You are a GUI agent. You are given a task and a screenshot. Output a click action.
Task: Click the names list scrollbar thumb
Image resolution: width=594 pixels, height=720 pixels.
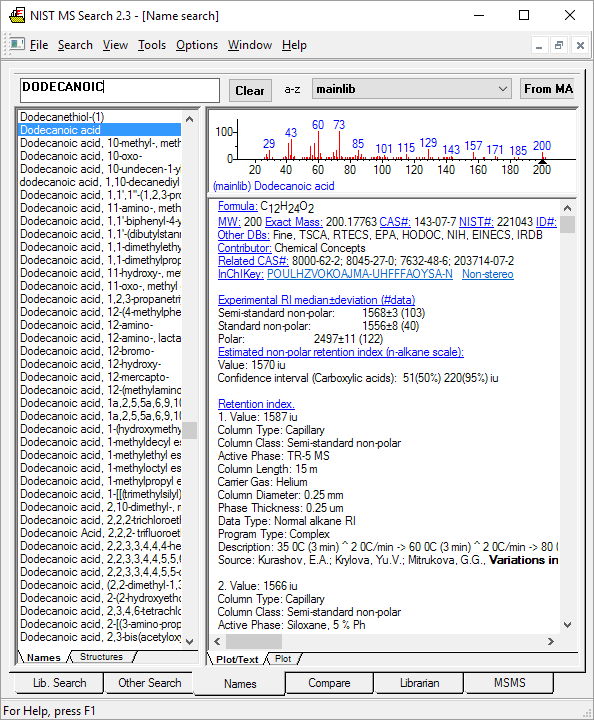coord(190,430)
